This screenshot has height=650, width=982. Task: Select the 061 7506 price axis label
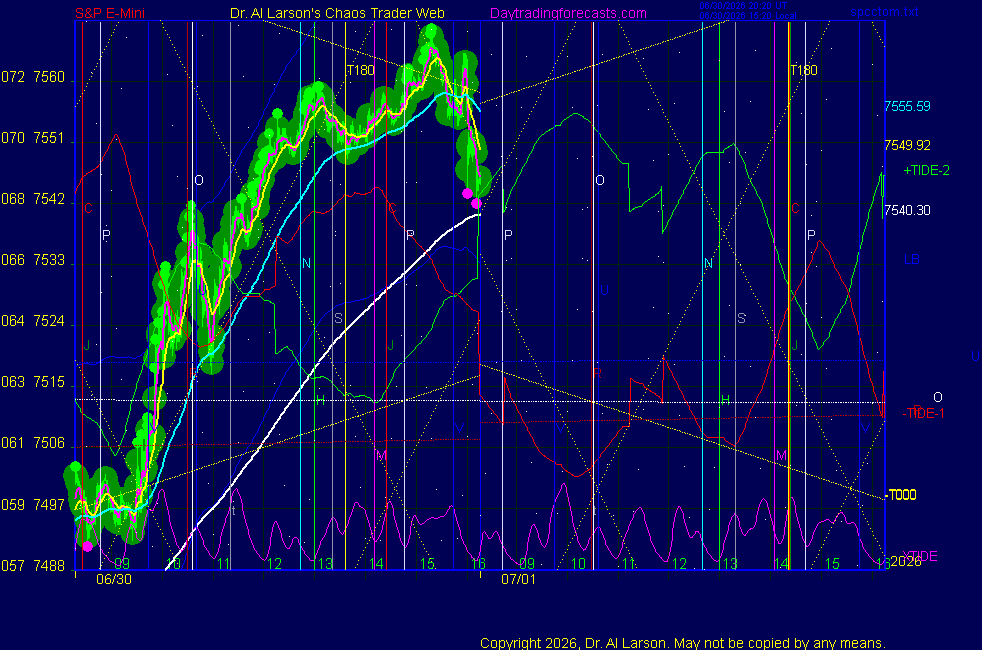pyautogui.click(x=33, y=443)
